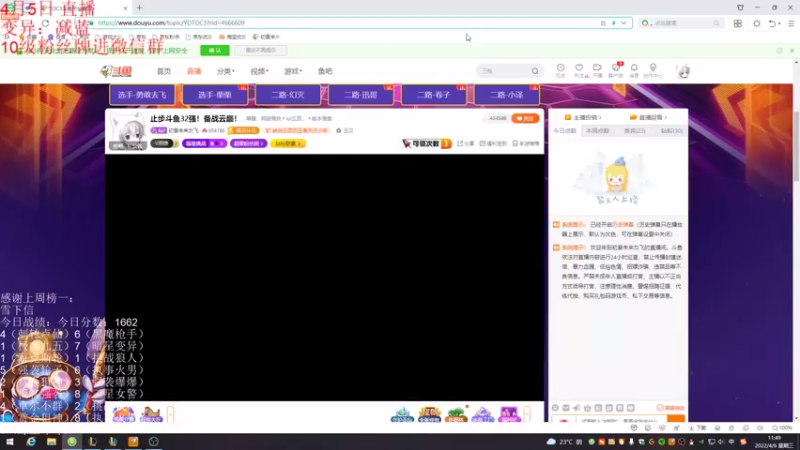Select the 今日点数 ranking tab
This screenshot has width=800, height=450.
(x=564, y=131)
